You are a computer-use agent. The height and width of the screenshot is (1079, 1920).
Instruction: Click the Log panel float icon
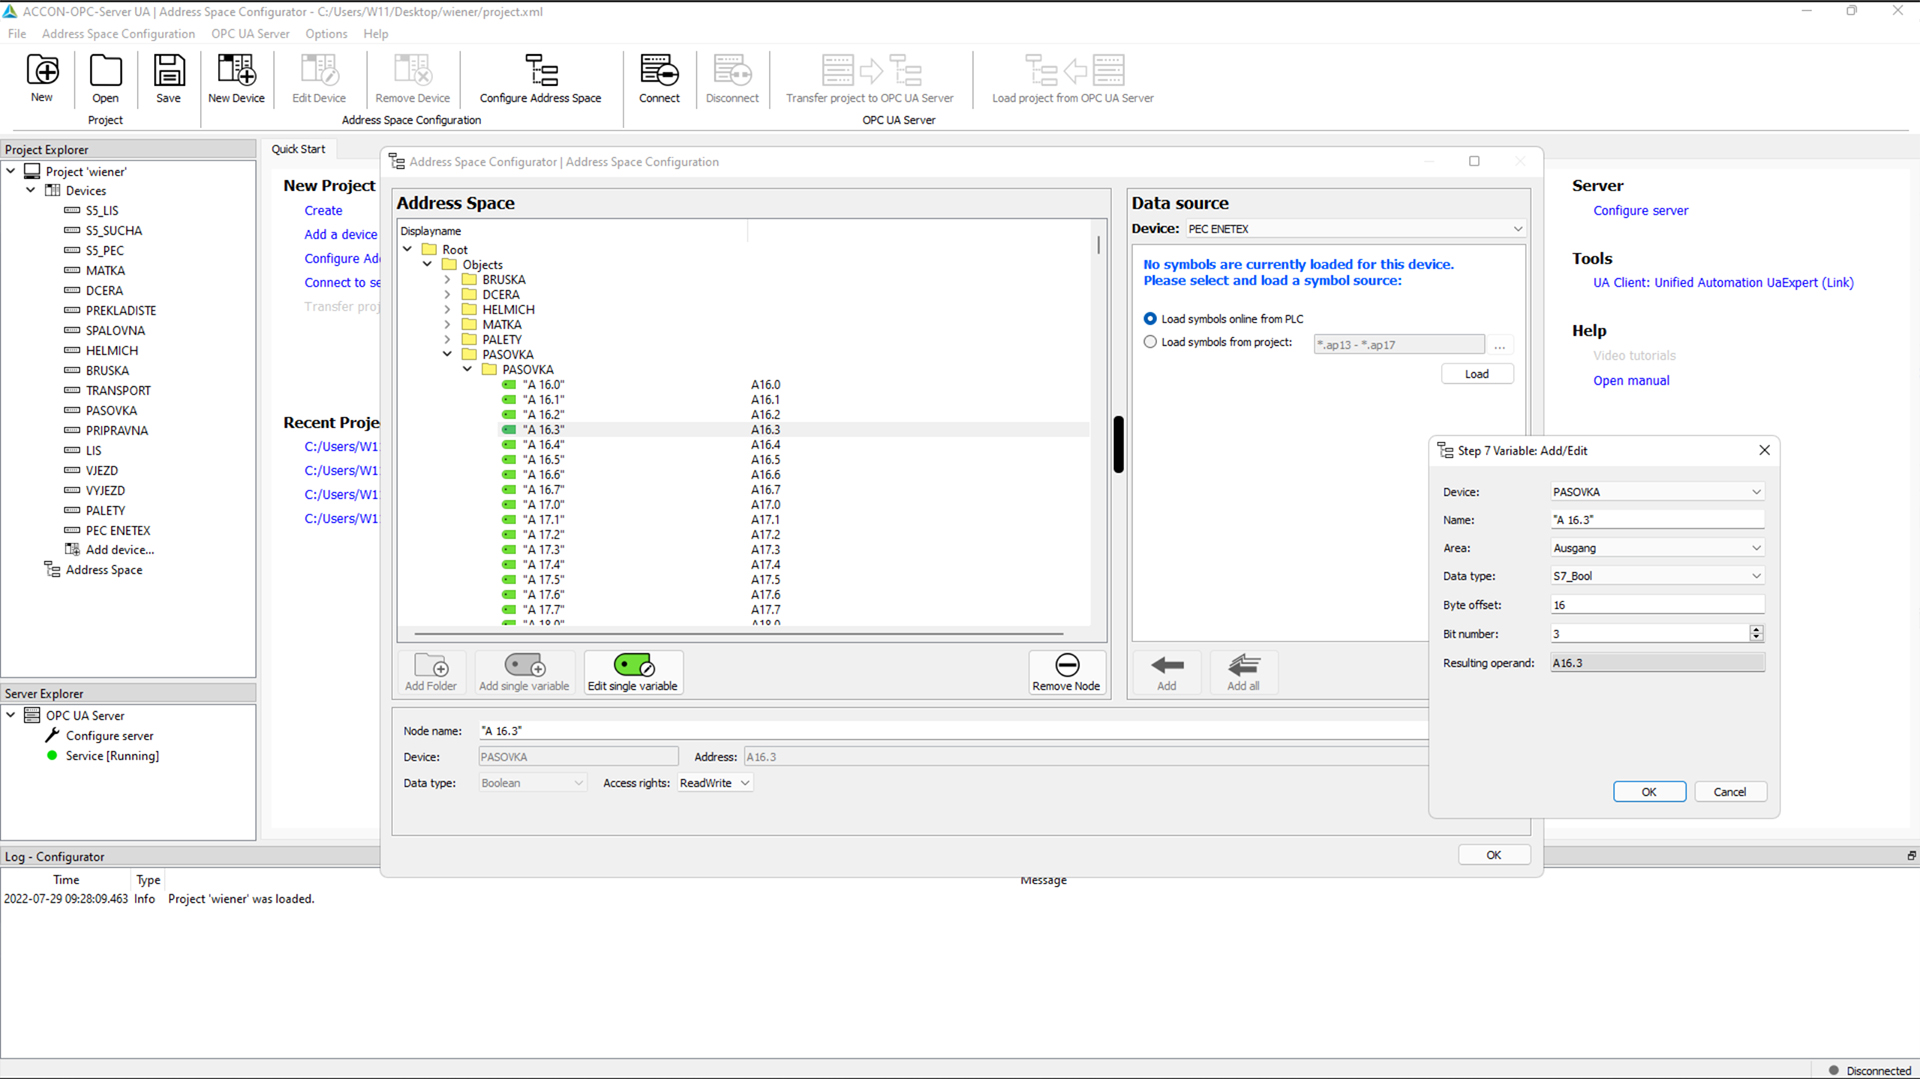pos(1911,856)
